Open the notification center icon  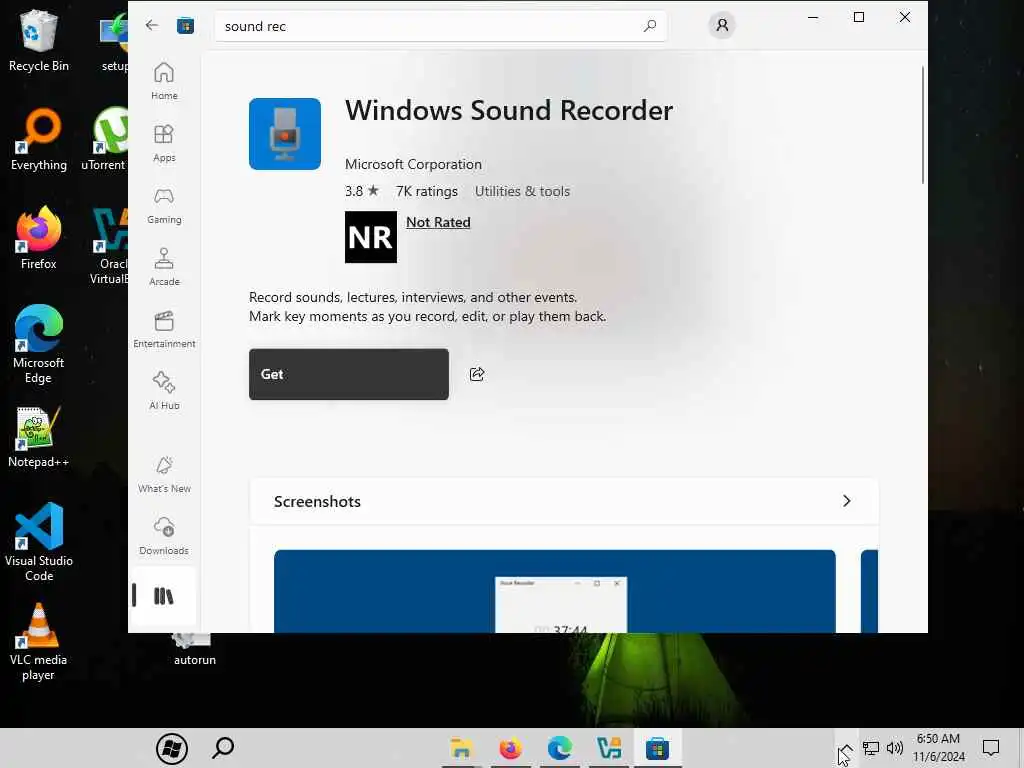(991, 748)
